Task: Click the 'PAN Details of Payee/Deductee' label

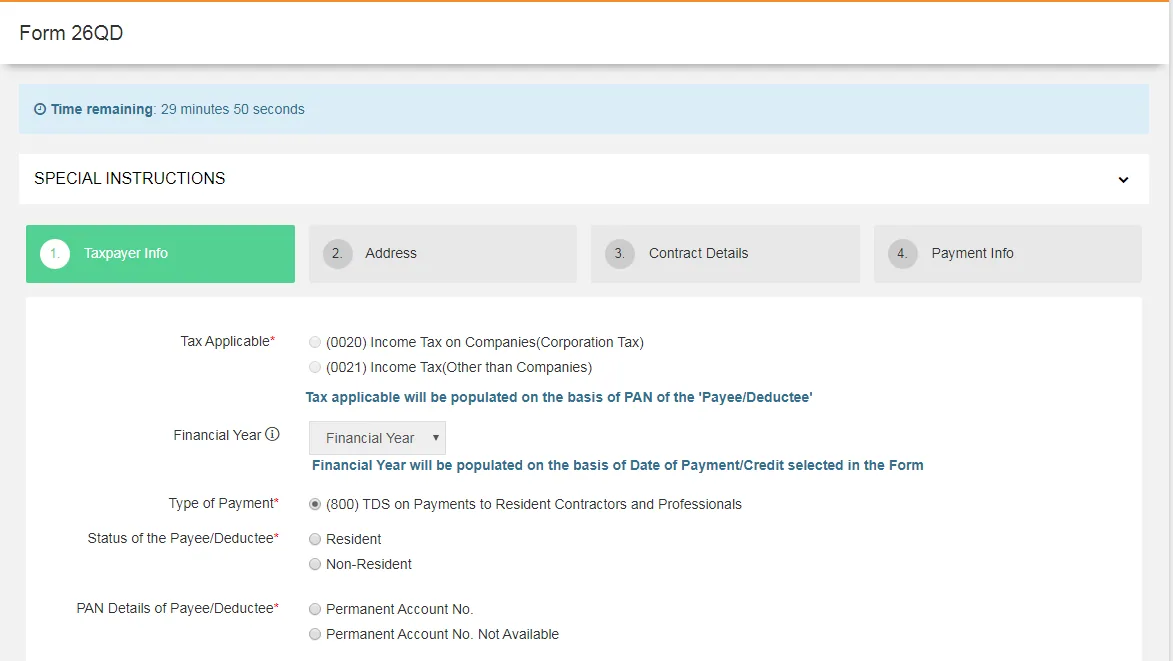Action: click(177, 609)
